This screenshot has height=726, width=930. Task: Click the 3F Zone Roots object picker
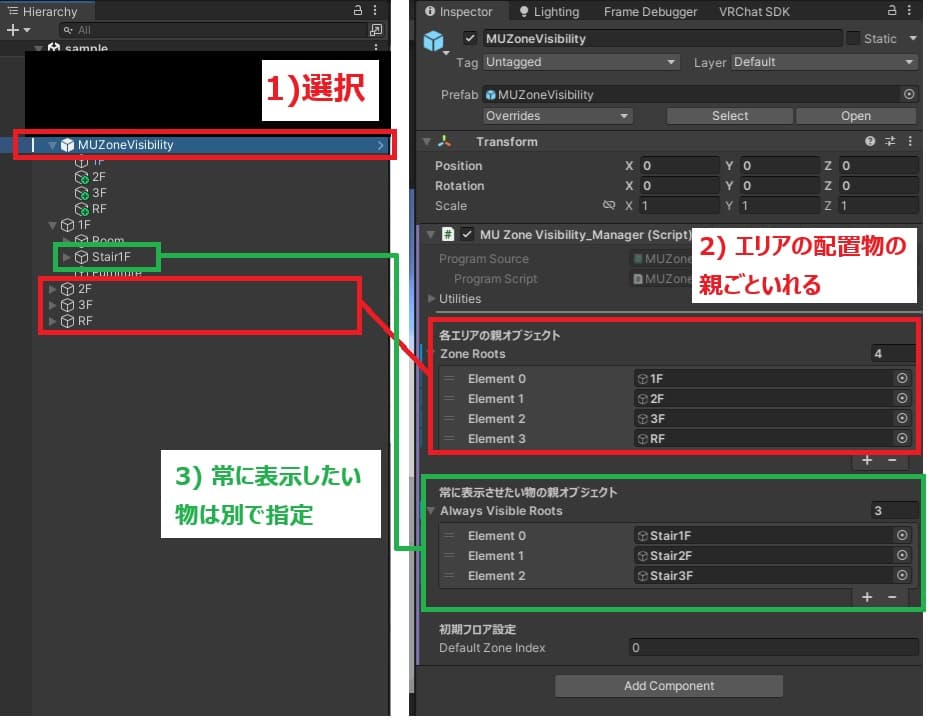point(902,419)
